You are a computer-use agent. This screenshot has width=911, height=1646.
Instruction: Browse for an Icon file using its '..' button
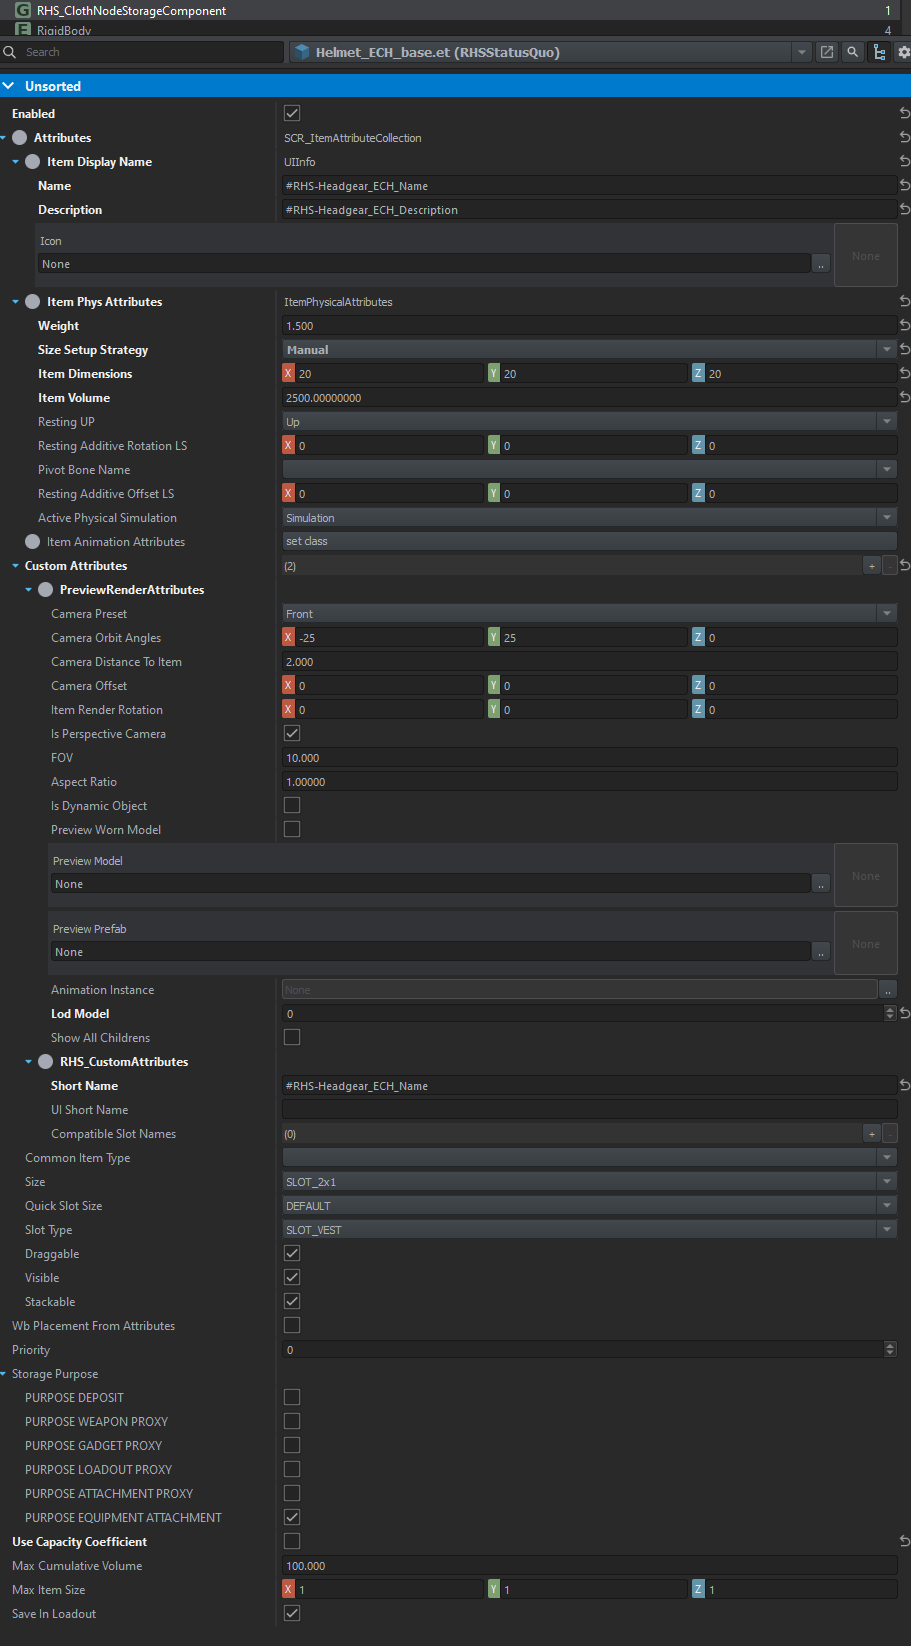tap(821, 264)
